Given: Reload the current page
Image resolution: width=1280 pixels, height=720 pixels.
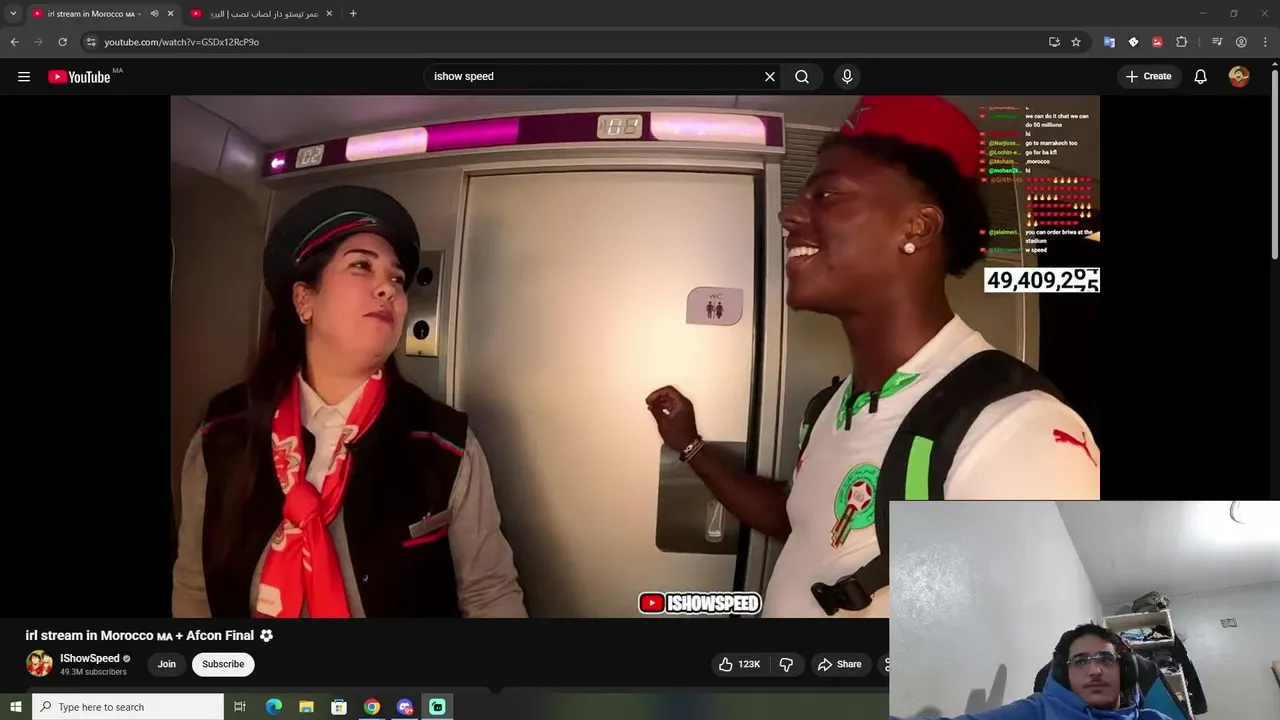Looking at the screenshot, I should pos(62,42).
